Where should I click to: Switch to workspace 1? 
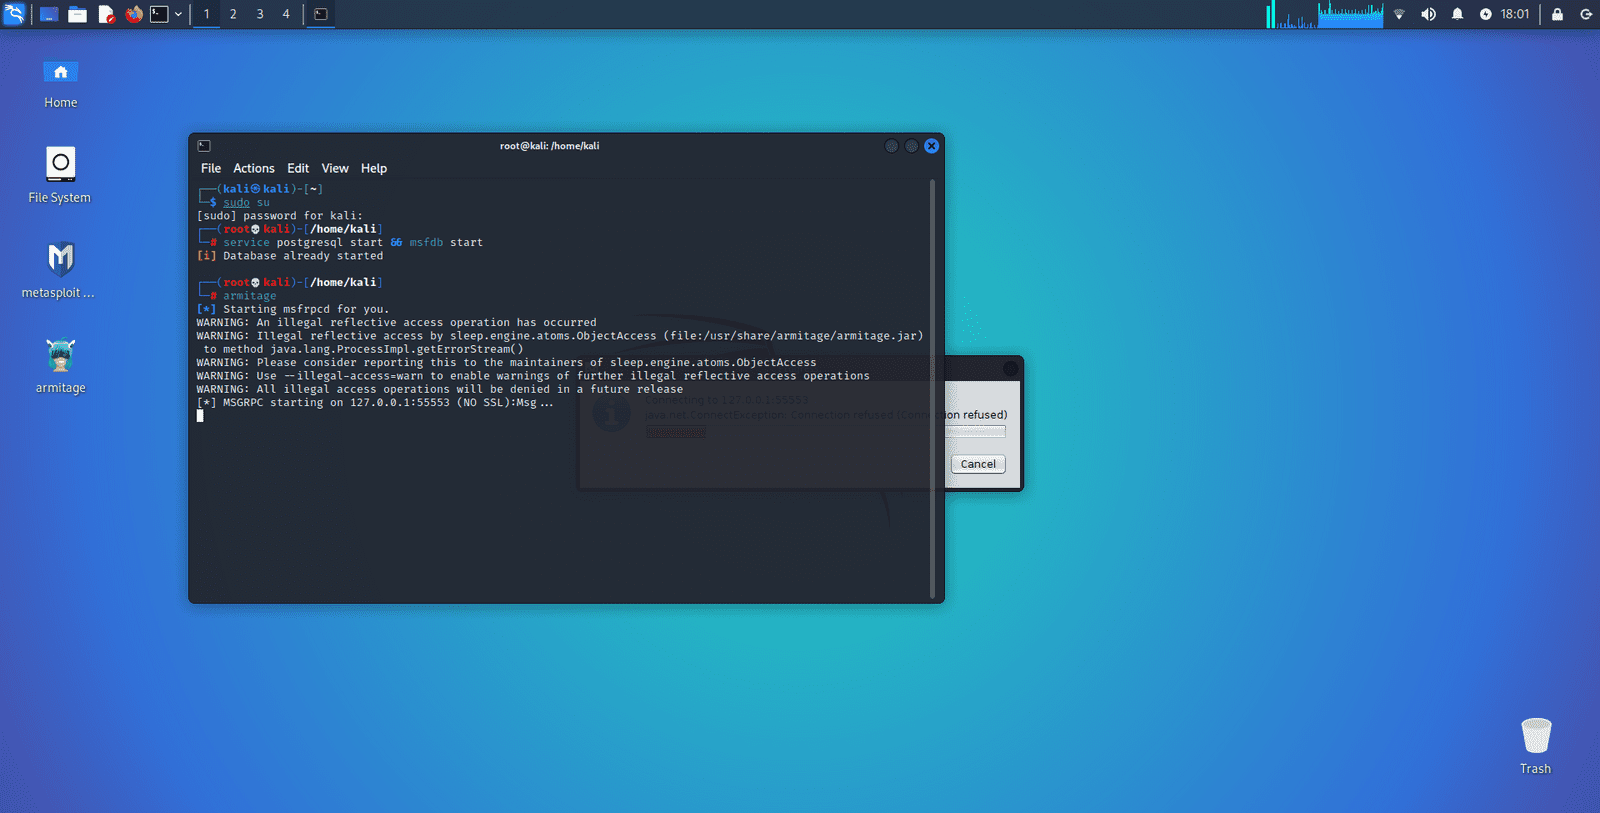[207, 14]
